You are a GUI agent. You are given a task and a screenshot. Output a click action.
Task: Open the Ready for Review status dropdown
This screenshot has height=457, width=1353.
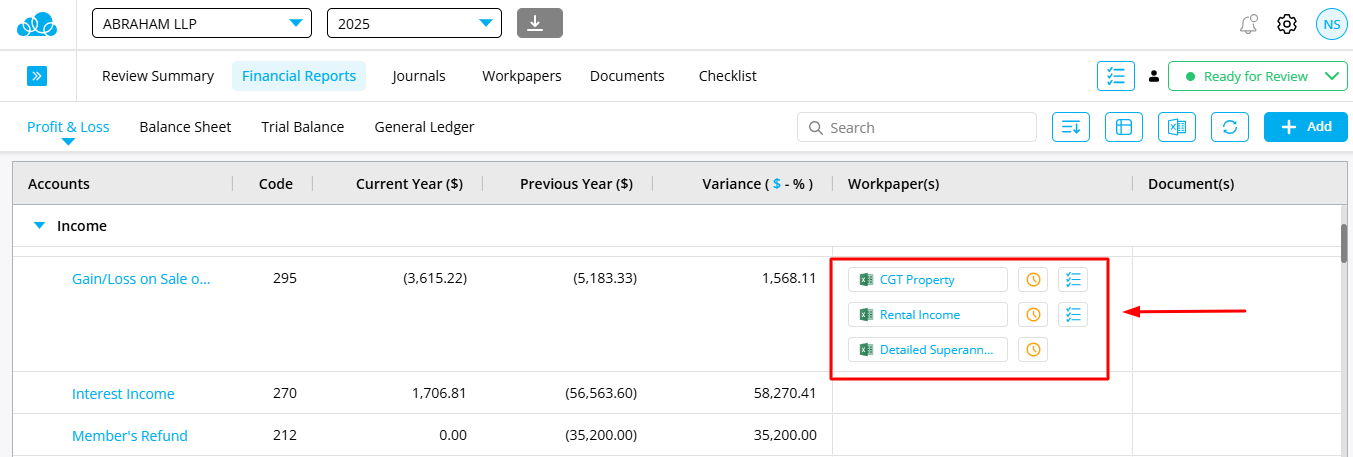[x=1257, y=76]
